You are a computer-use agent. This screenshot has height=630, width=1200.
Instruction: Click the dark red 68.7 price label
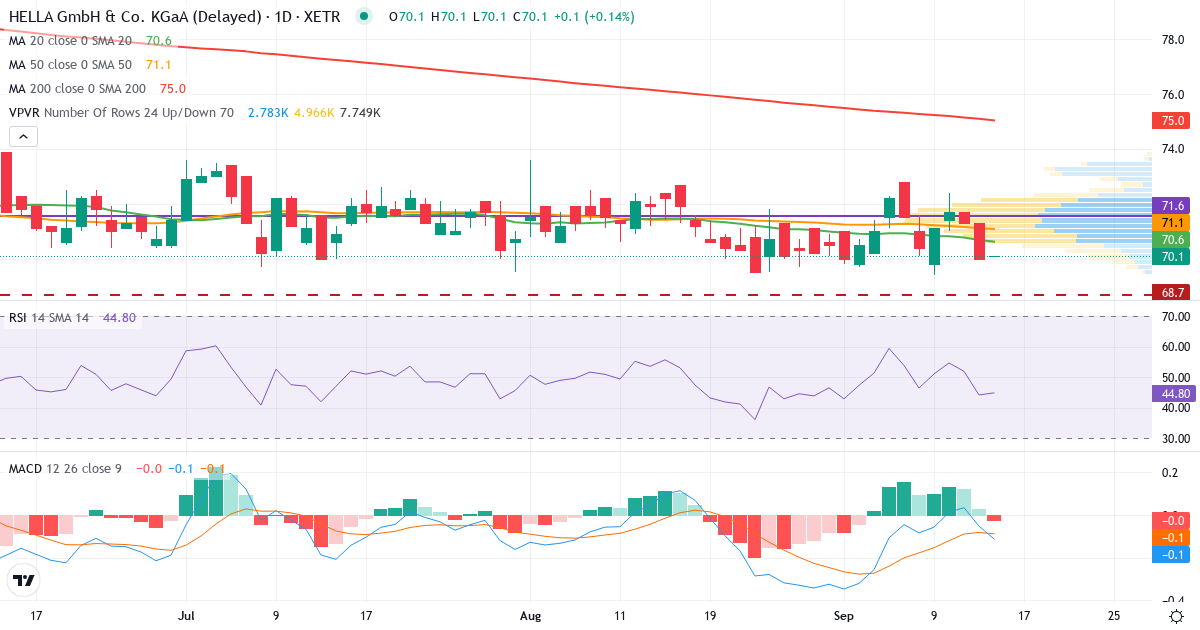pyautogui.click(x=1173, y=292)
